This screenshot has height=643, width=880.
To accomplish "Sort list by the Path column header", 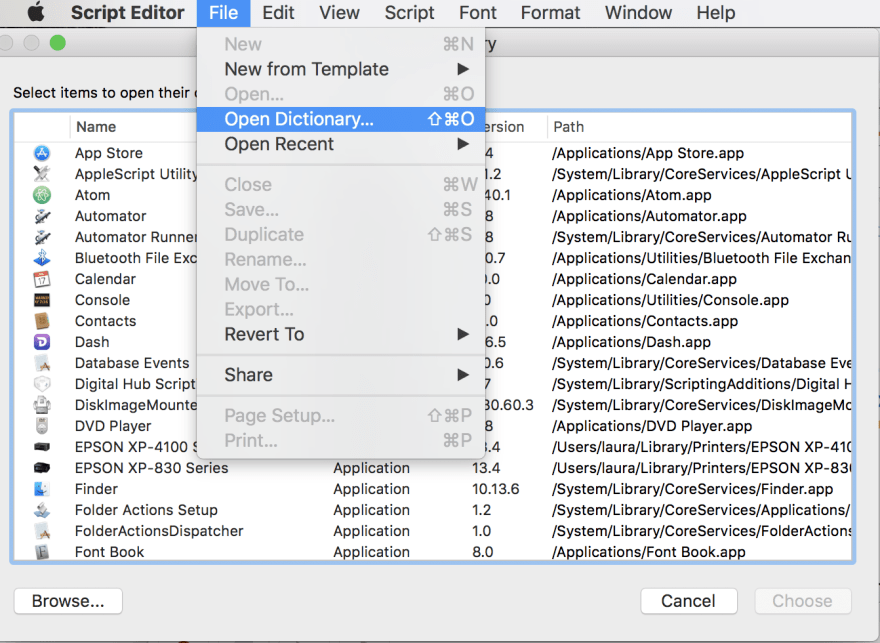I will coord(569,127).
